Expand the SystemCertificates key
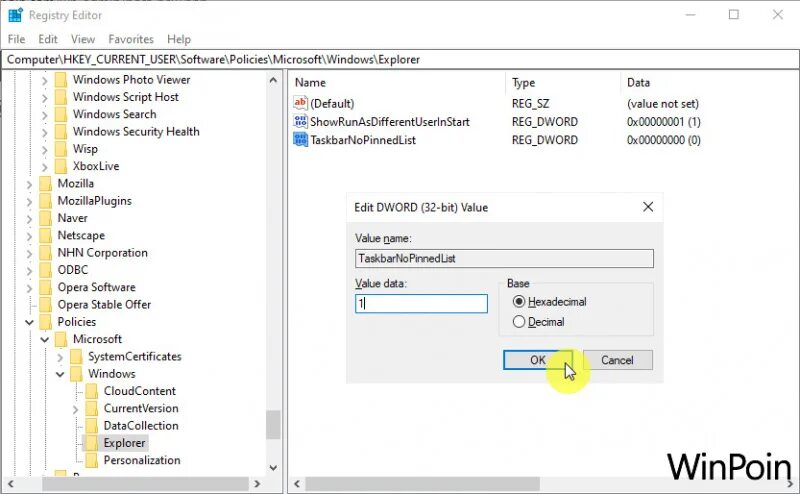800x494 pixels. coord(60,357)
